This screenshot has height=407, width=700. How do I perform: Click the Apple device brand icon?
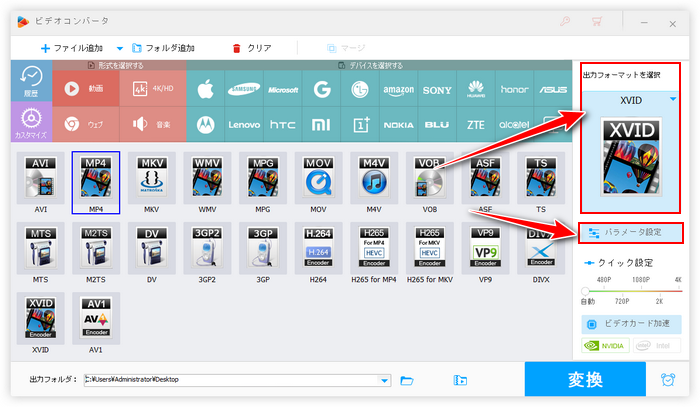206,88
